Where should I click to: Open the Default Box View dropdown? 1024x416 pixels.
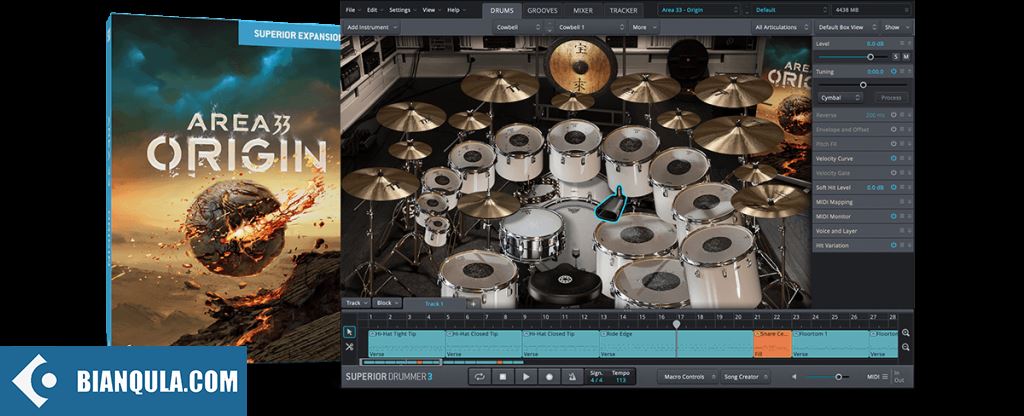tap(845, 27)
